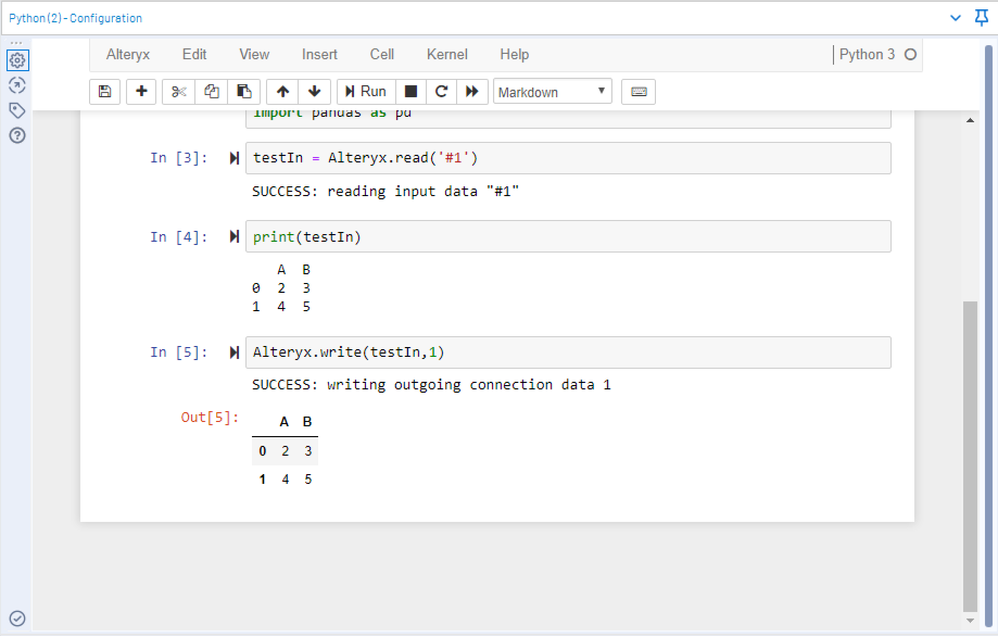The image size is (998, 636).
Task: Click the kernel idle circle indicator
Action: [x=910, y=55]
